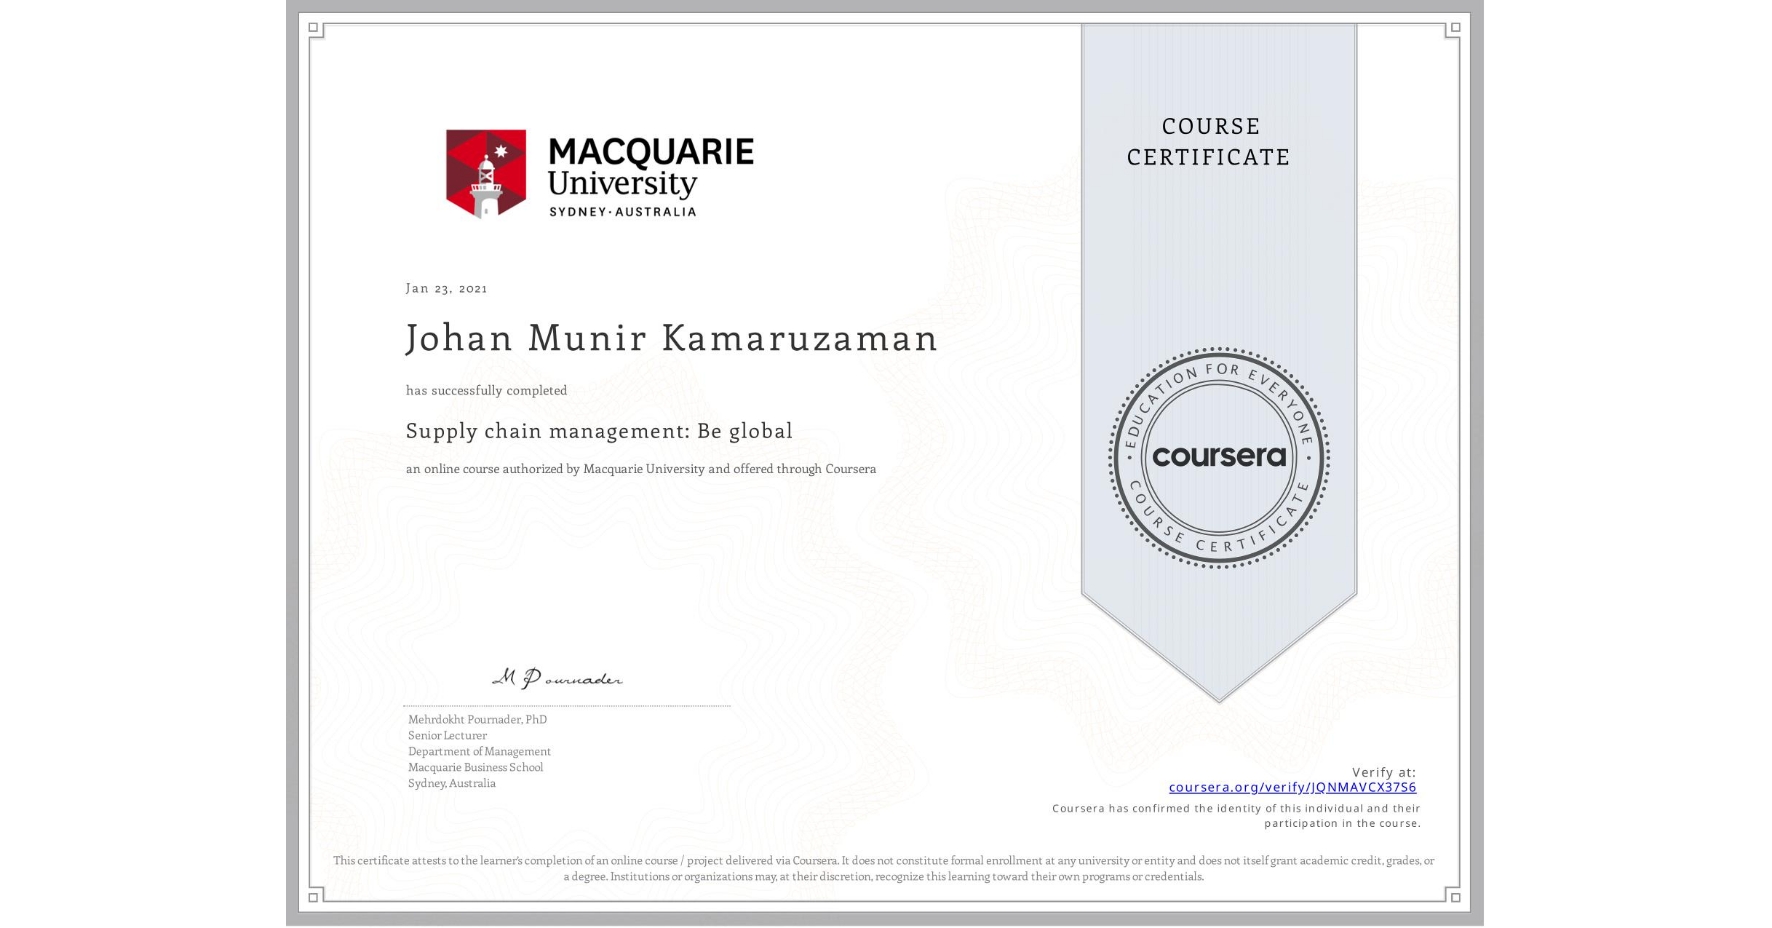Click the date Jan 23, 2021

(446, 288)
